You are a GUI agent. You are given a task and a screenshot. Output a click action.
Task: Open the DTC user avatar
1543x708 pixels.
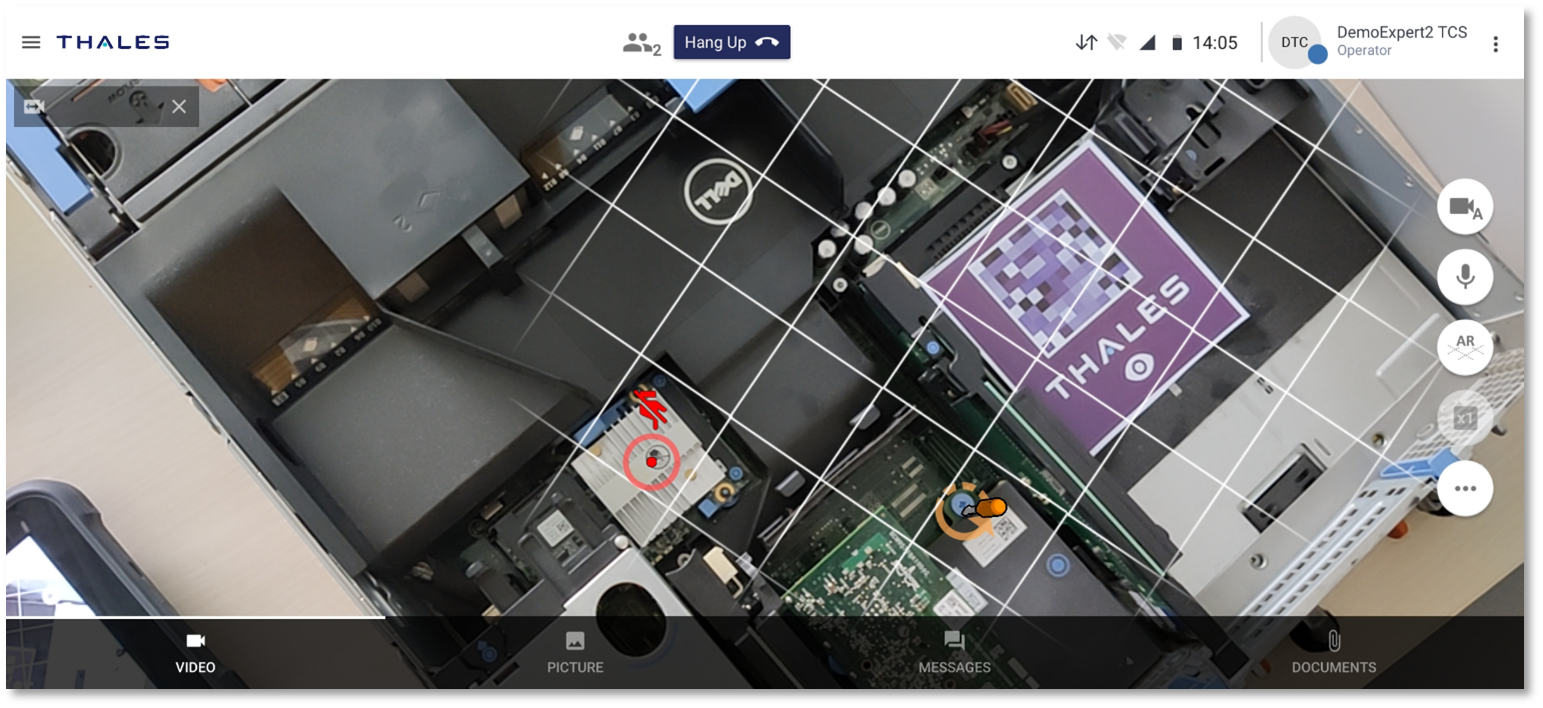click(x=1295, y=43)
